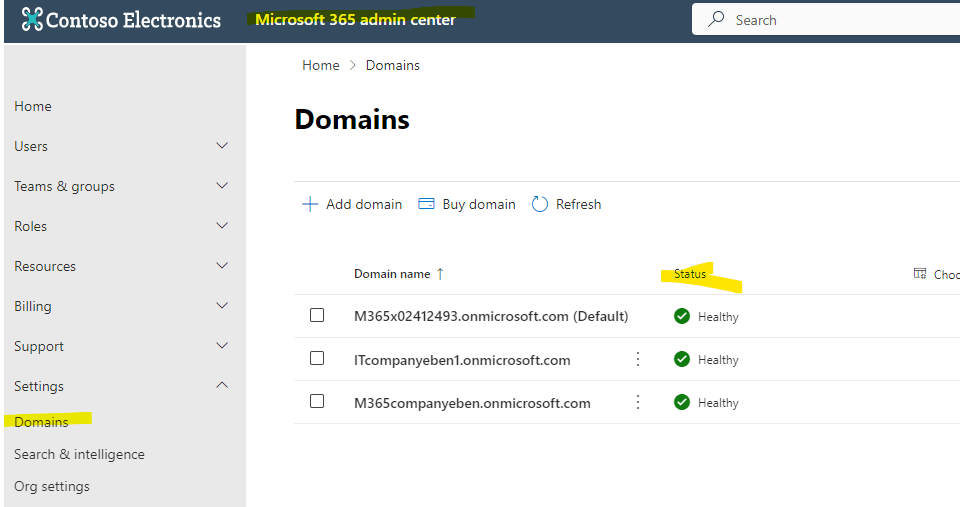This screenshot has height=507, width=960.
Task: Check the box for M365companyeben.onmicrosoft.com
Action: pyautogui.click(x=317, y=401)
